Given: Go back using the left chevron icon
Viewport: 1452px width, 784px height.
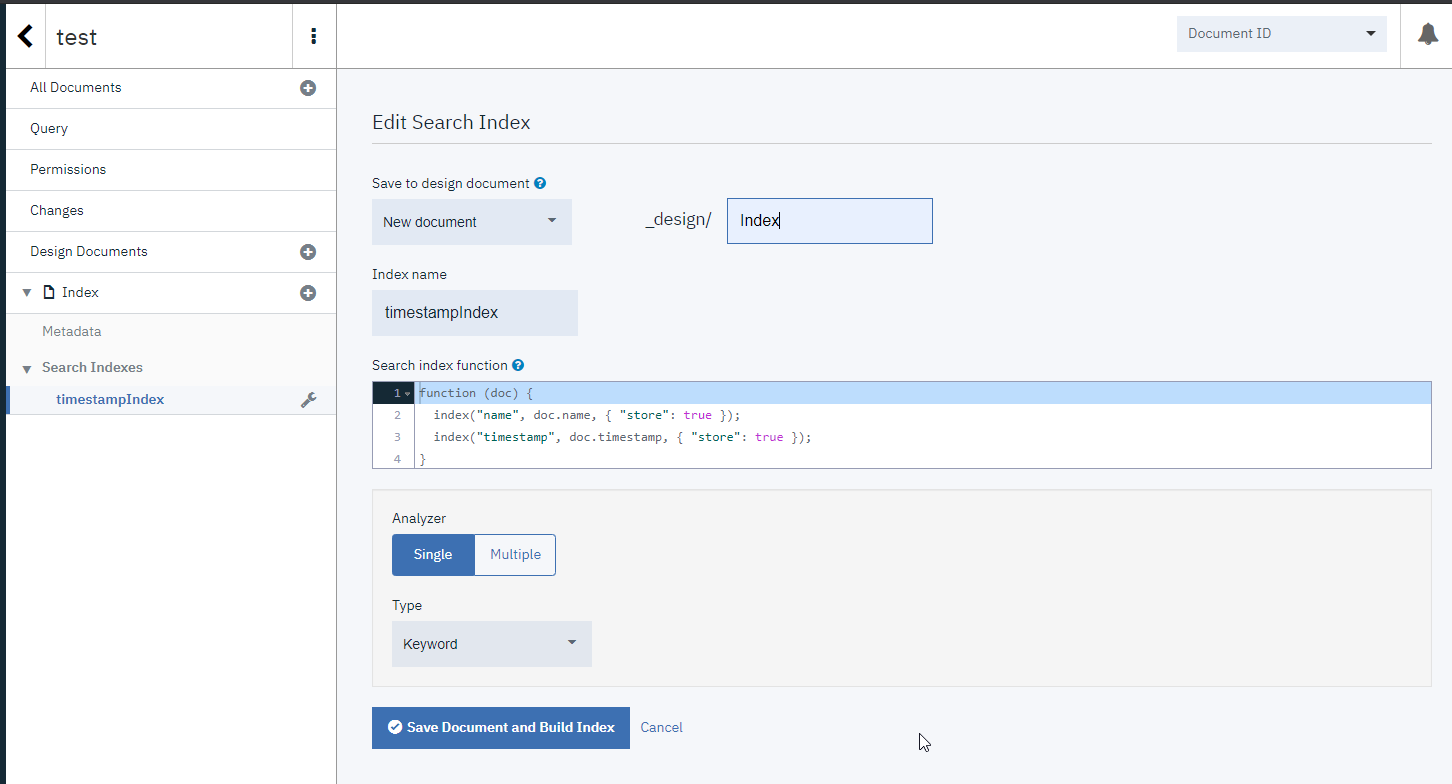Looking at the screenshot, I should (x=26, y=37).
